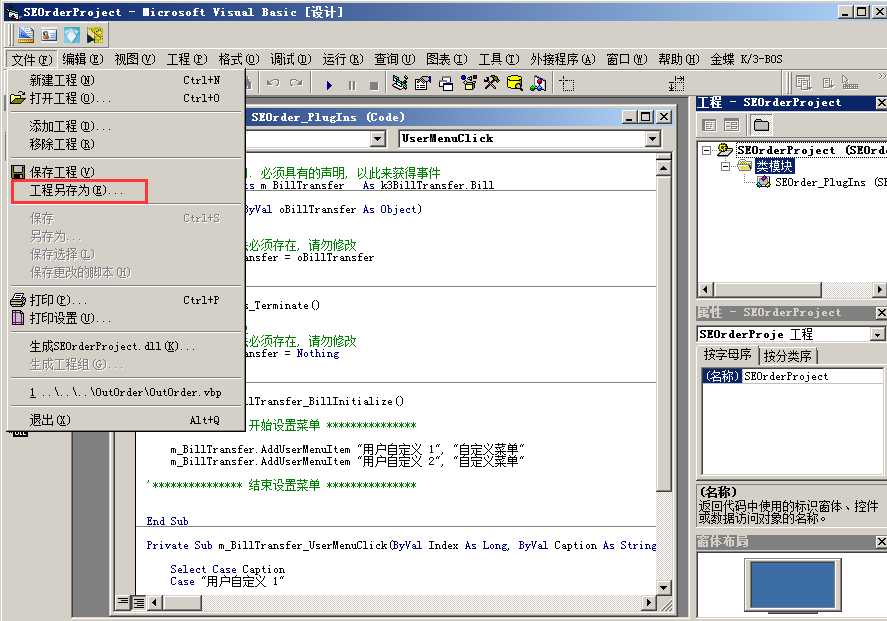Open the UserMenuClick procedure dropdown
This screenshot has height=621, width=887.
(x=653, y=139)
